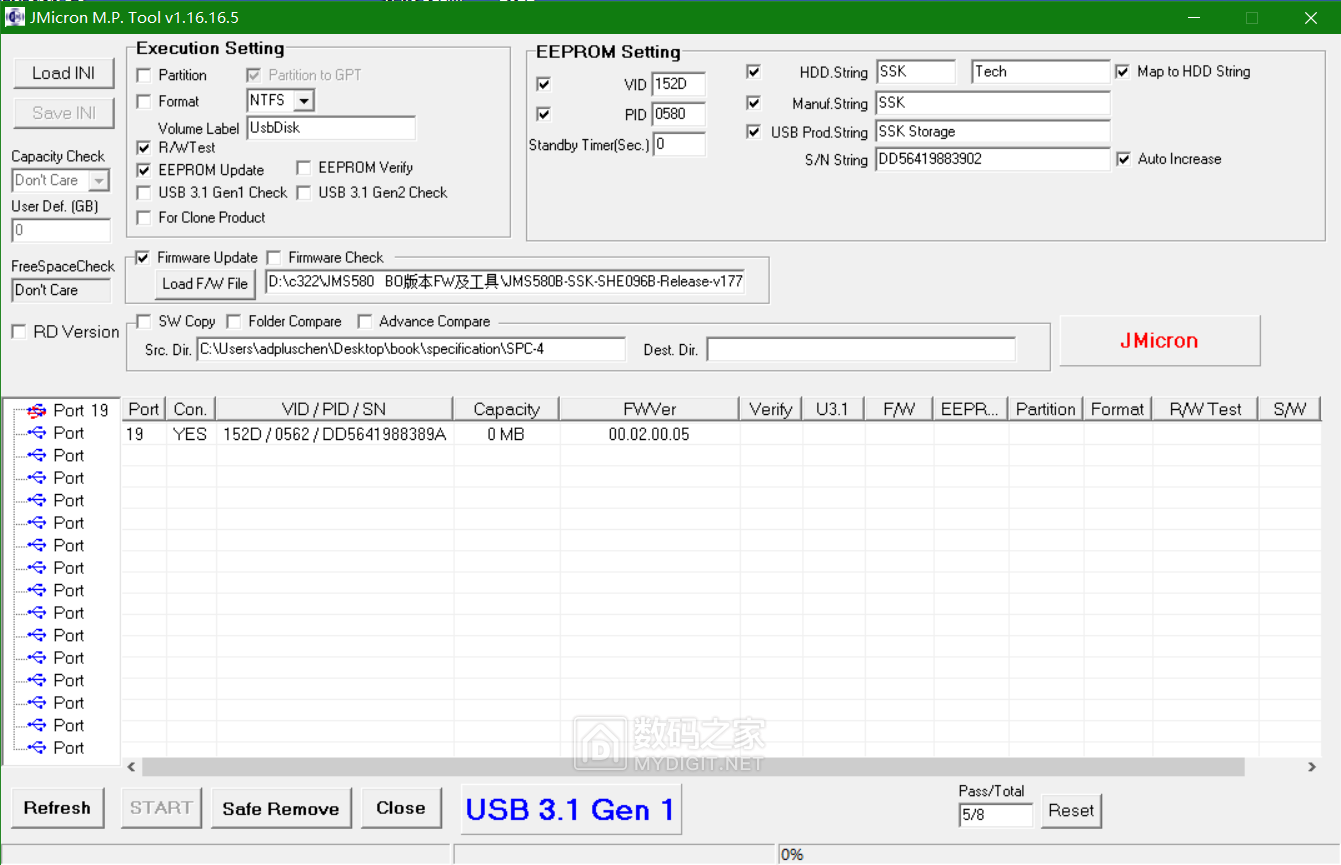
Task: Click the S/N String input field
Action: tap(991, 159)
